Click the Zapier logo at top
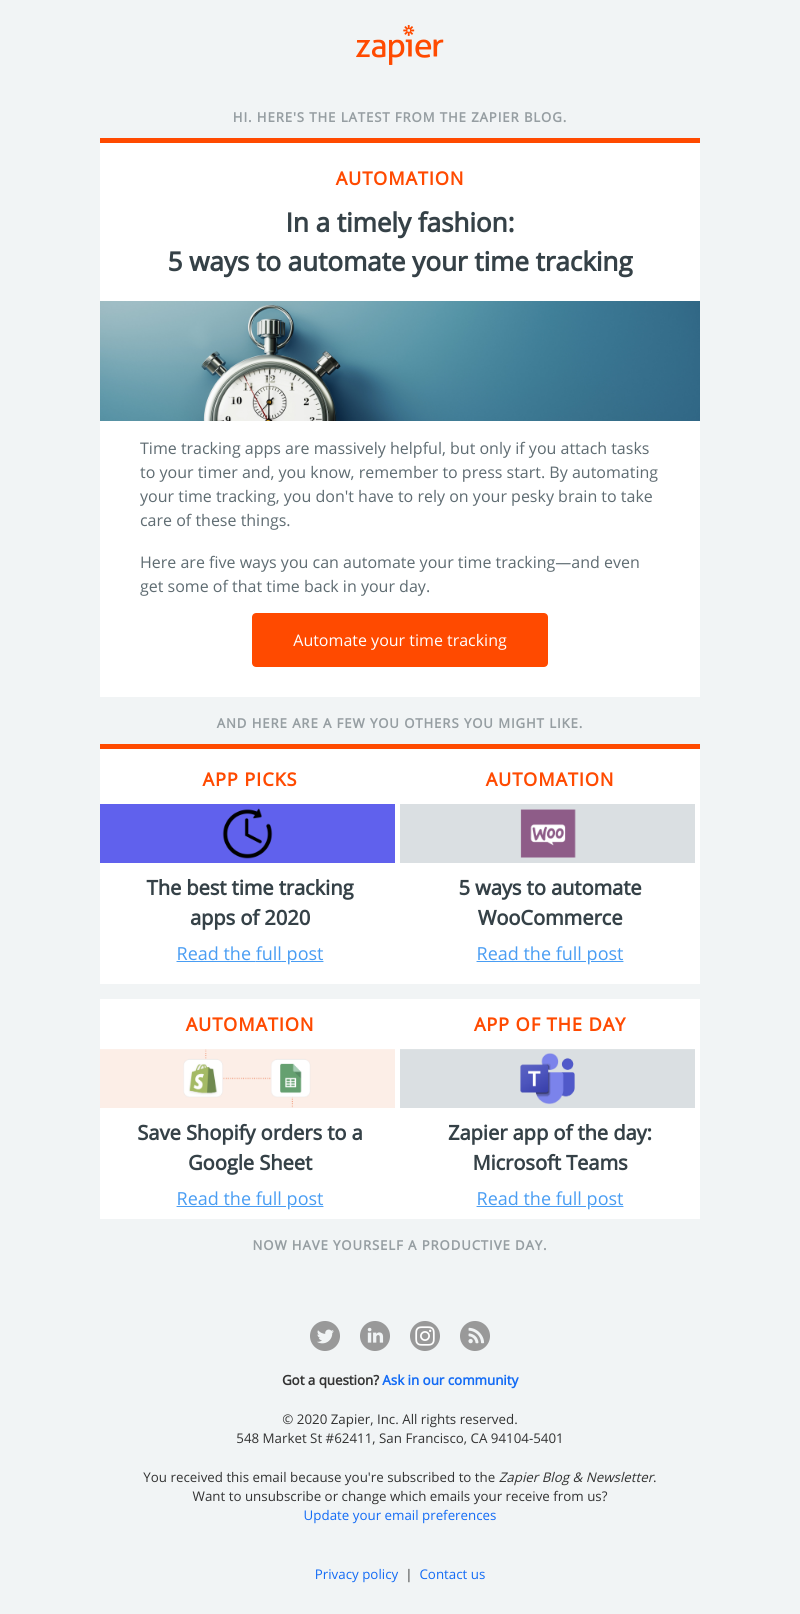Image resolution: width=800 pixels, height=1614 pixels. pyautogui.click(x=400, y=46)
